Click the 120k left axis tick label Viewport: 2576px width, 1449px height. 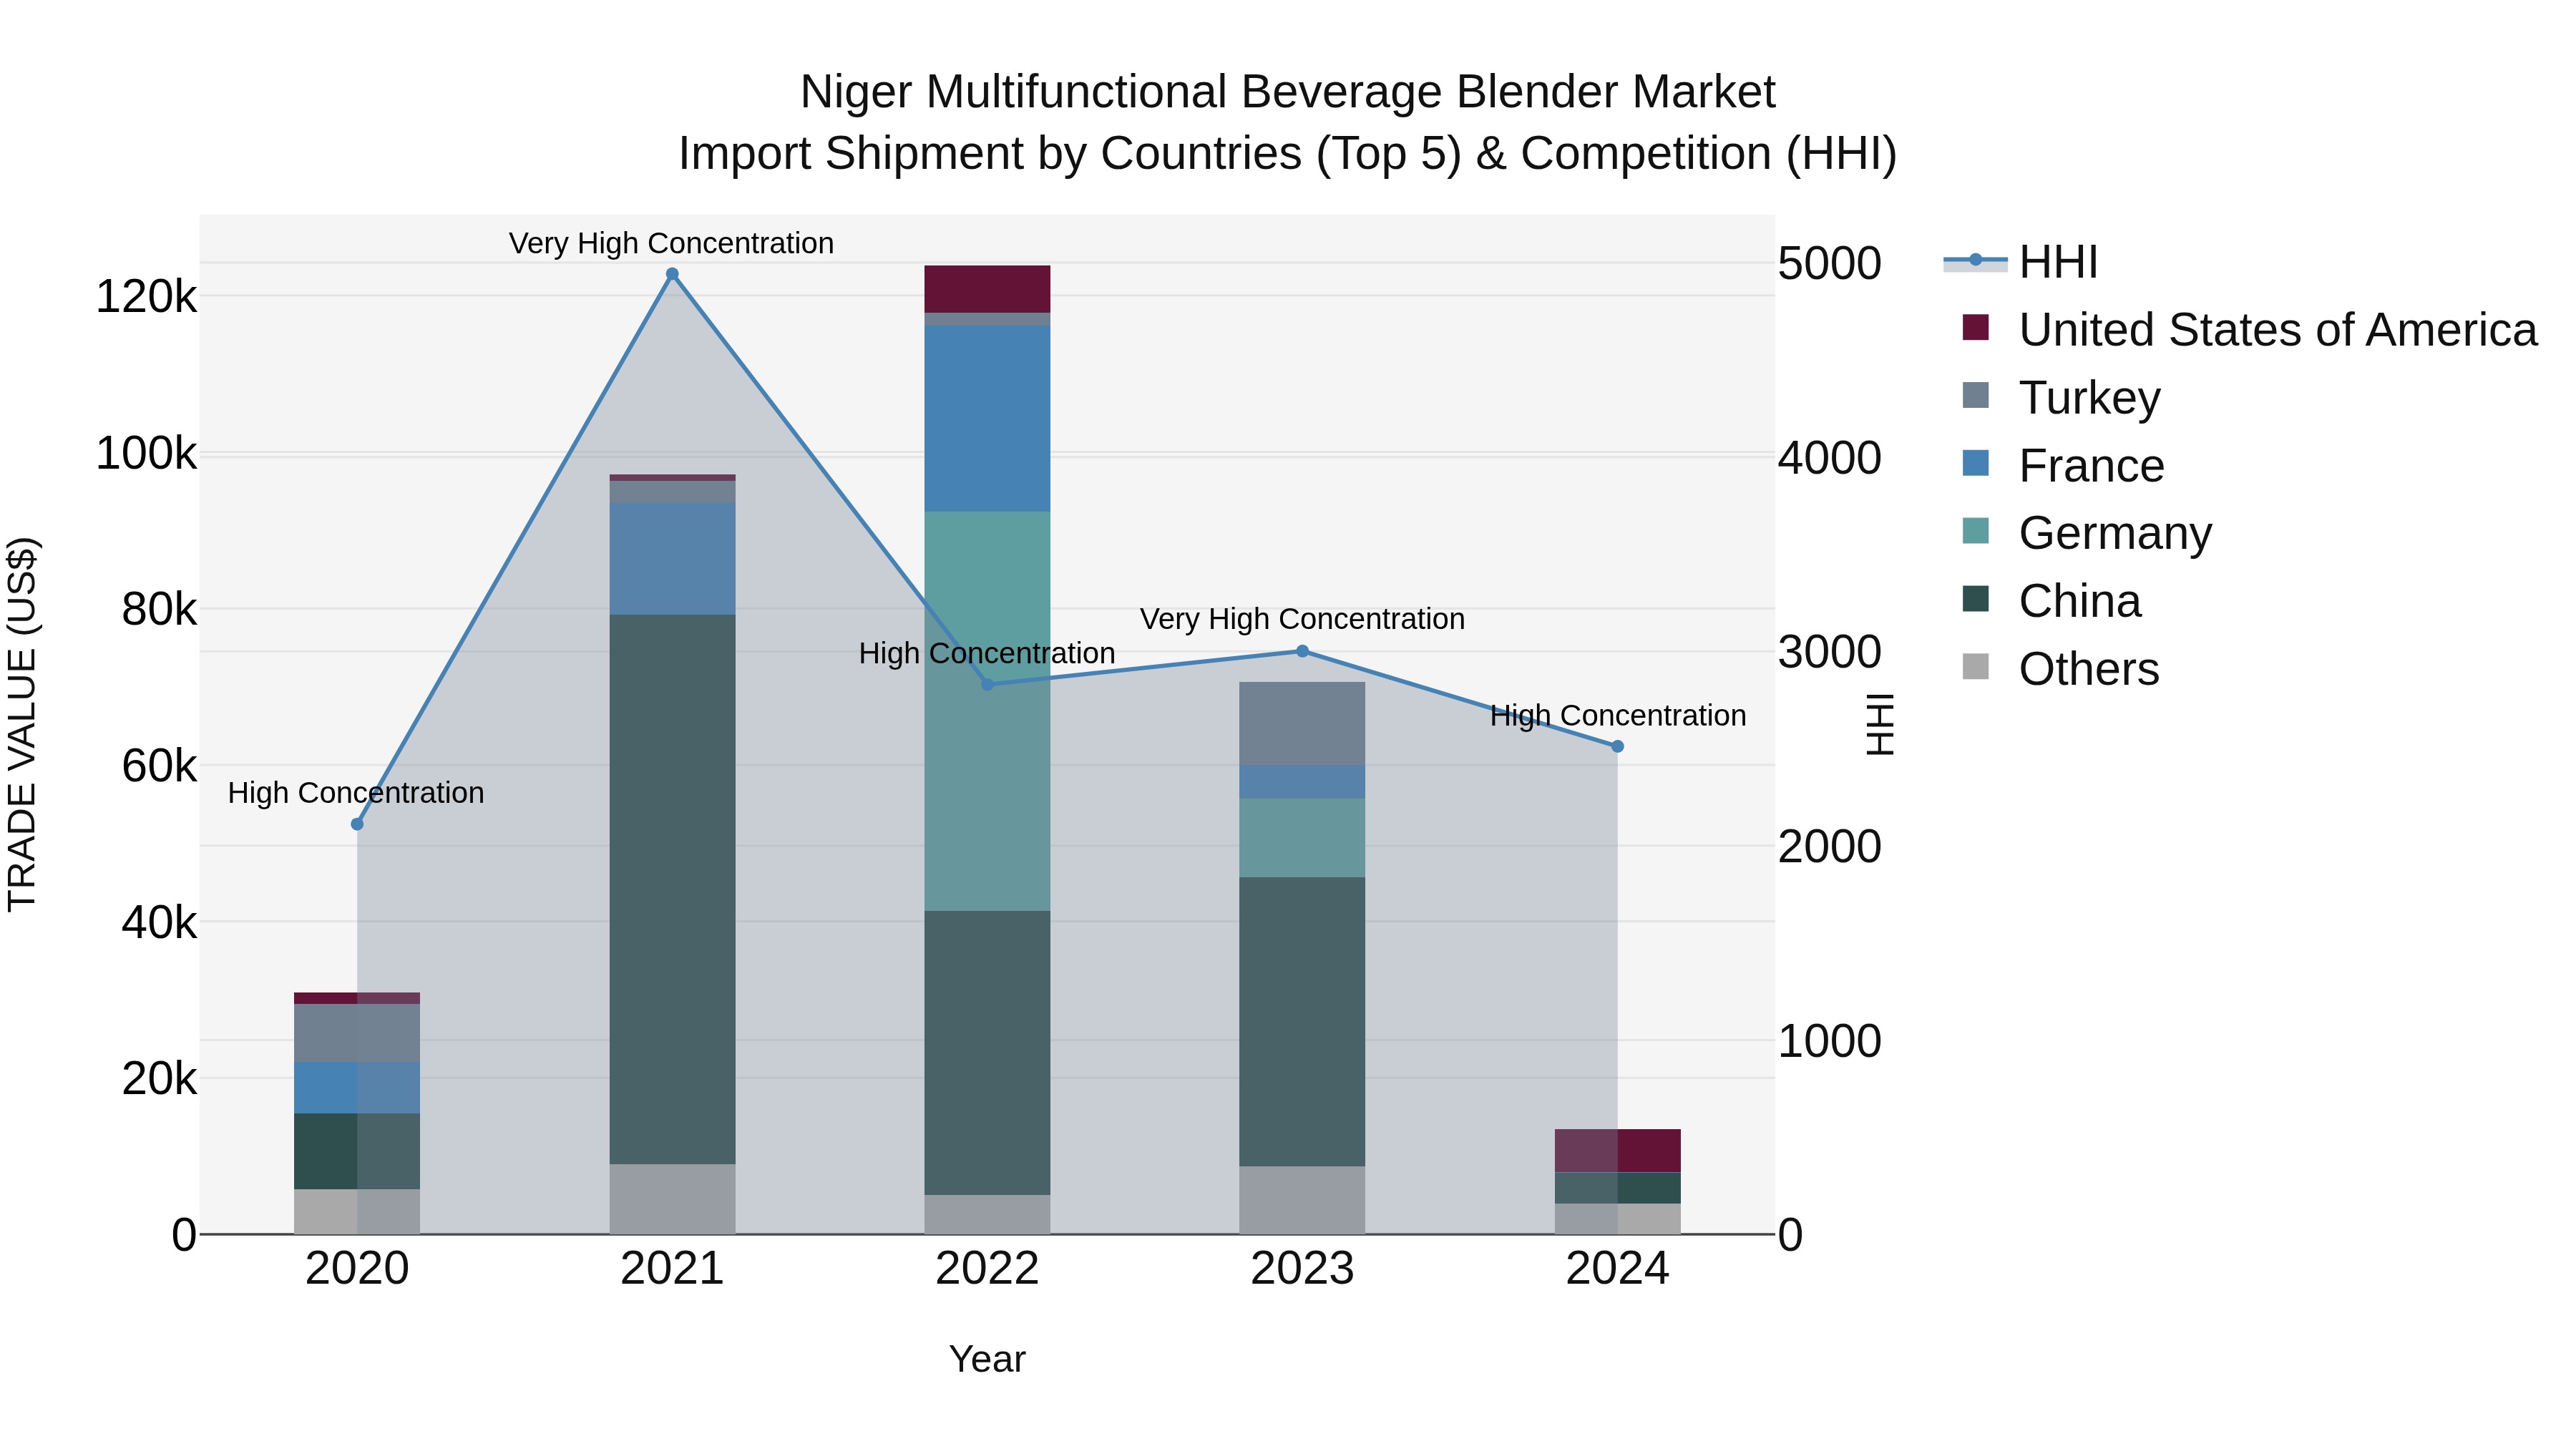(x=146, y=297)
